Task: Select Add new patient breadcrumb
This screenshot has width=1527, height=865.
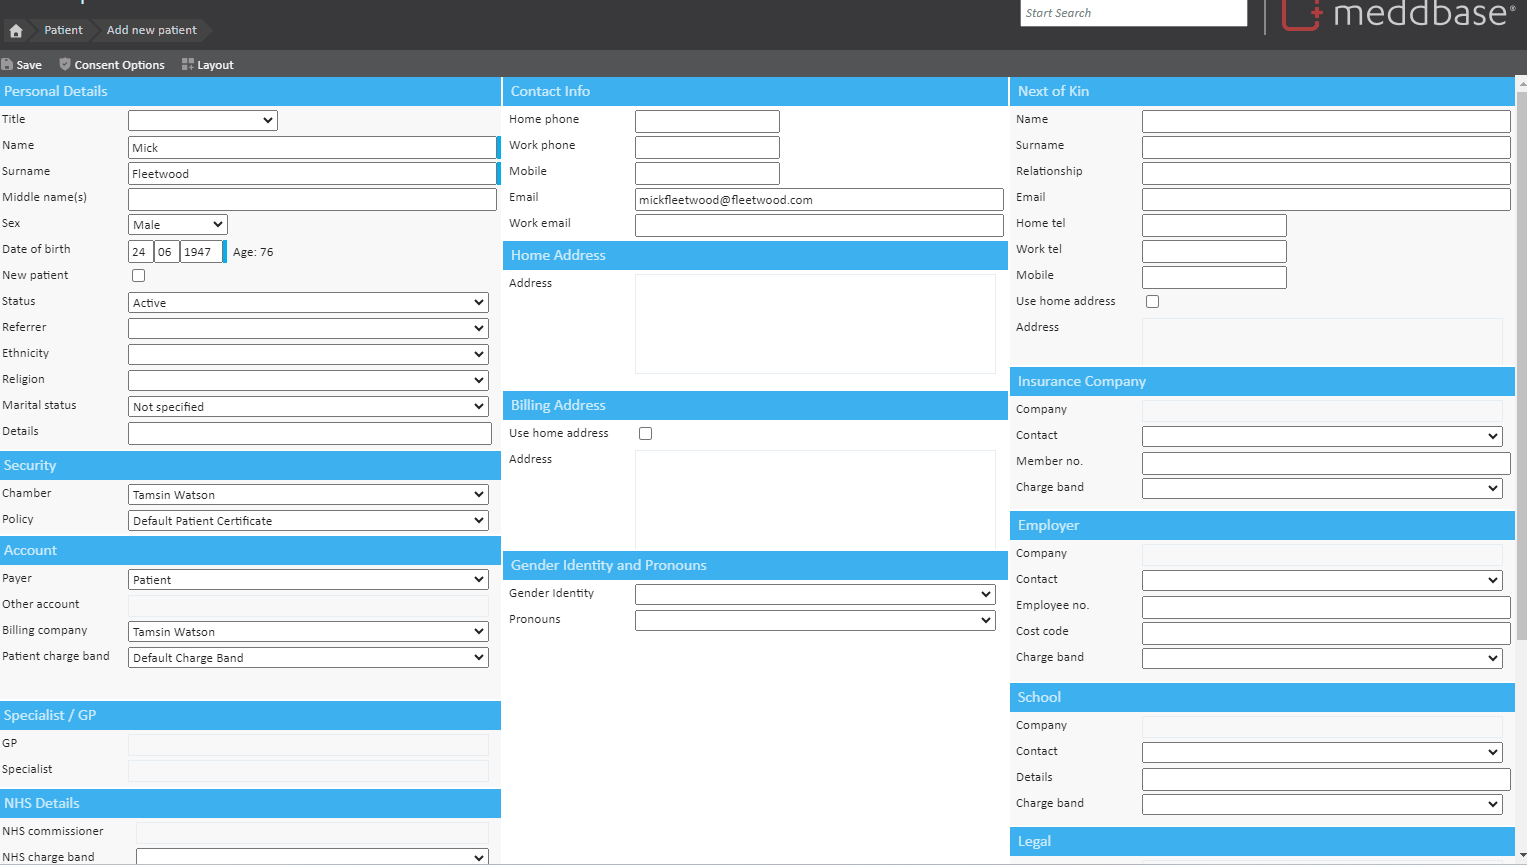Action: 152,31
